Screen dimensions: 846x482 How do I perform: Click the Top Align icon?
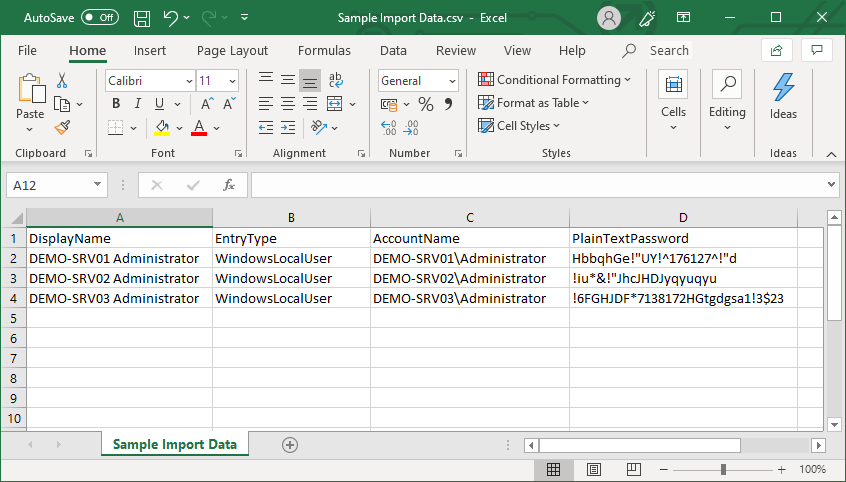point(266,80)
